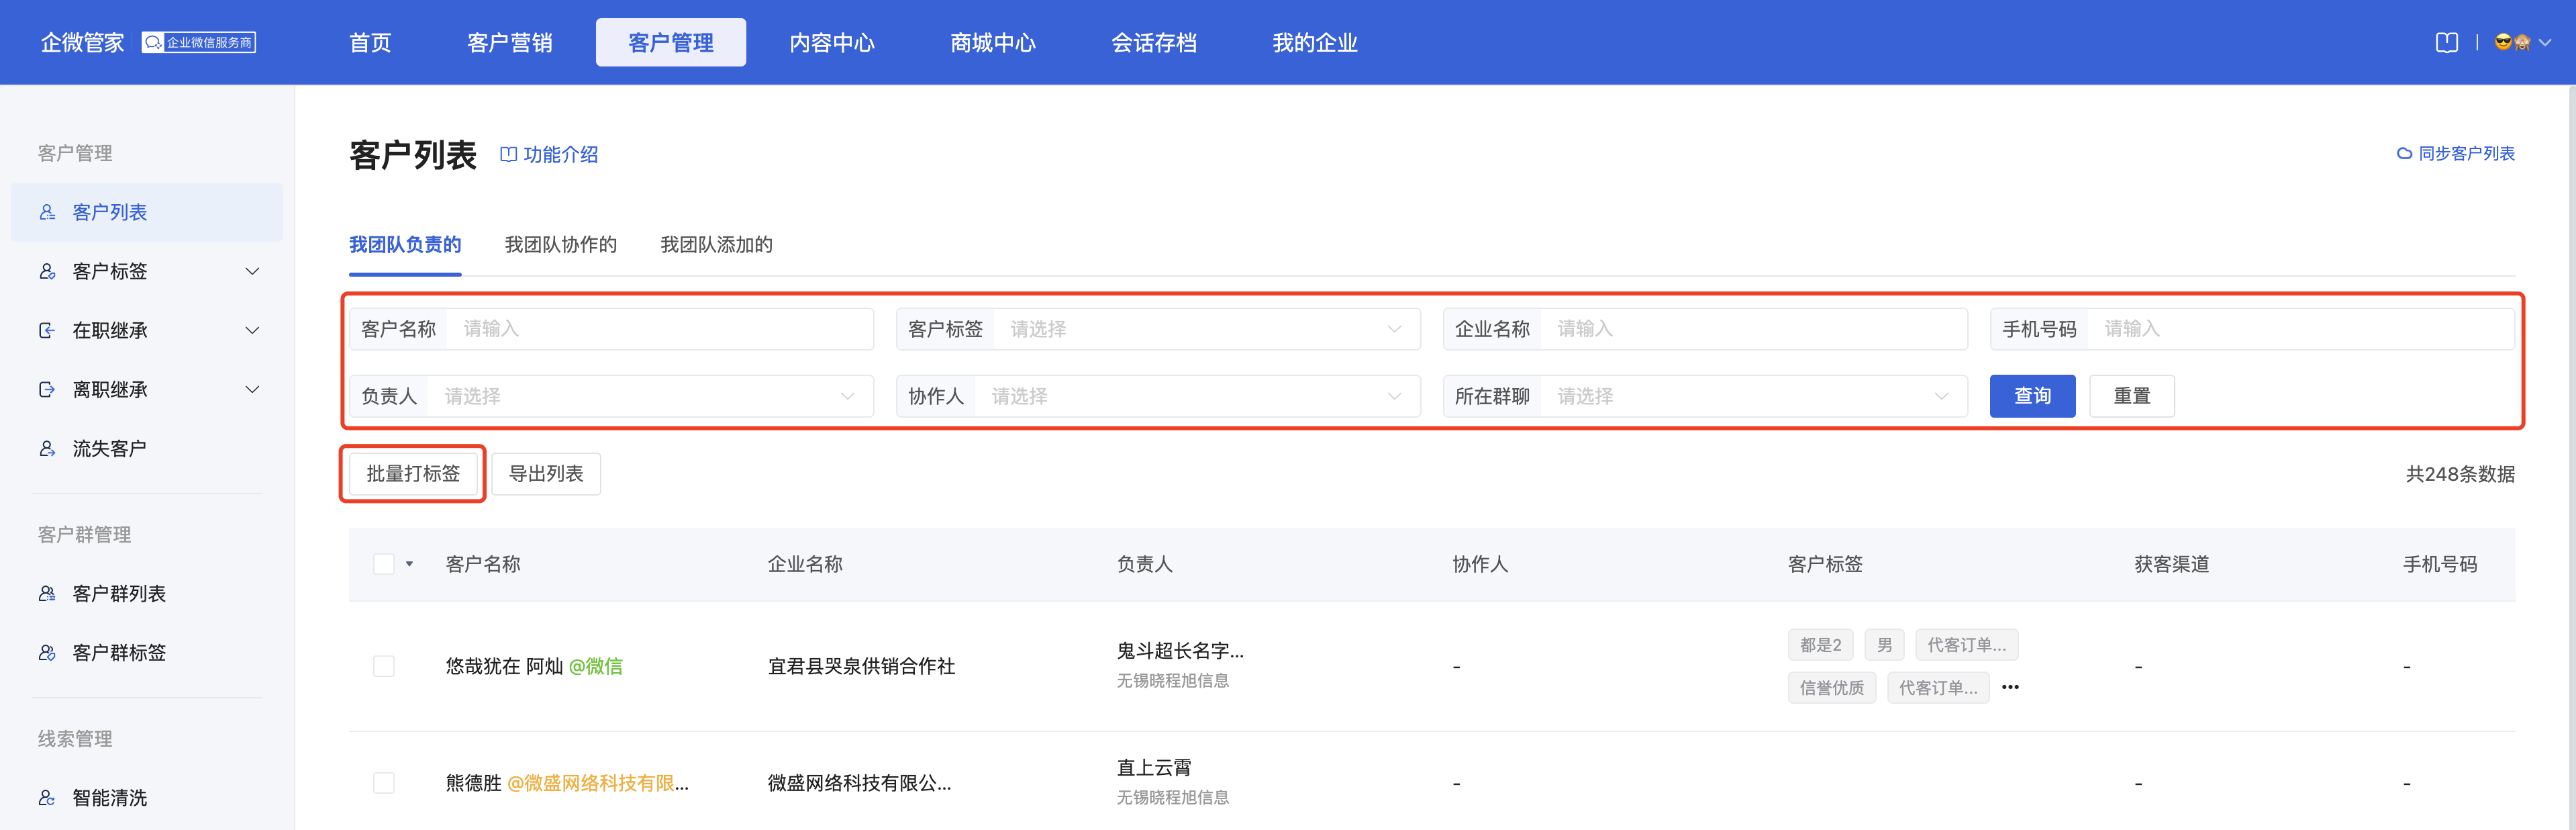Click the 企业微信服务商 badge logo

(198, 42)
